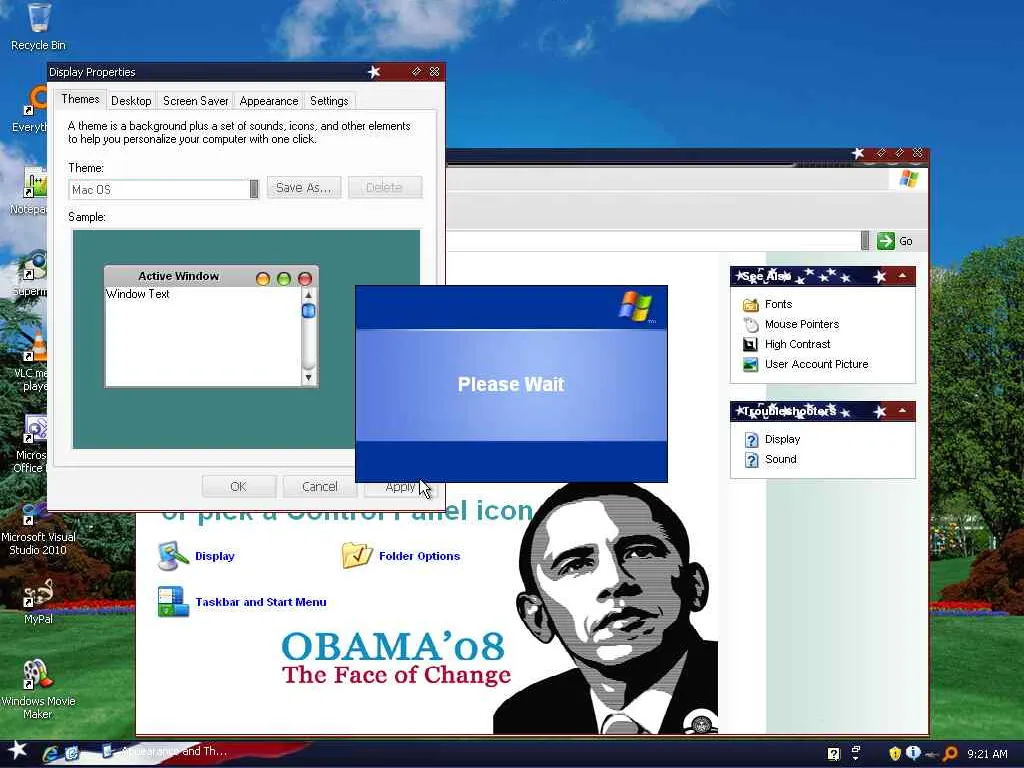Open the High Contrast link

(797, 344)
